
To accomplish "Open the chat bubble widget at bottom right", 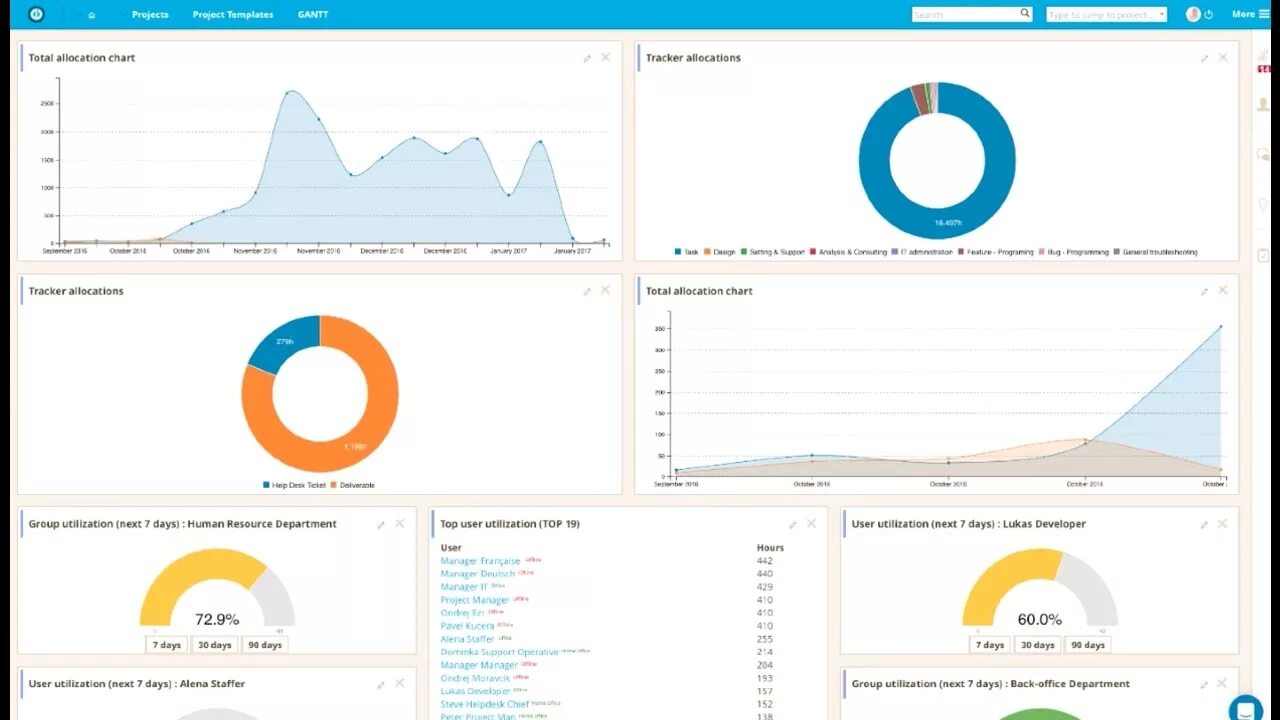I will (1246, 709).
